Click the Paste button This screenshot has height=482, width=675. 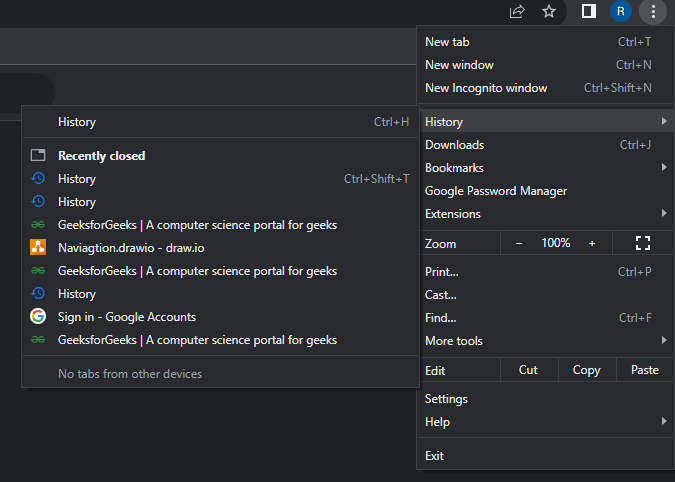[645, 370]
